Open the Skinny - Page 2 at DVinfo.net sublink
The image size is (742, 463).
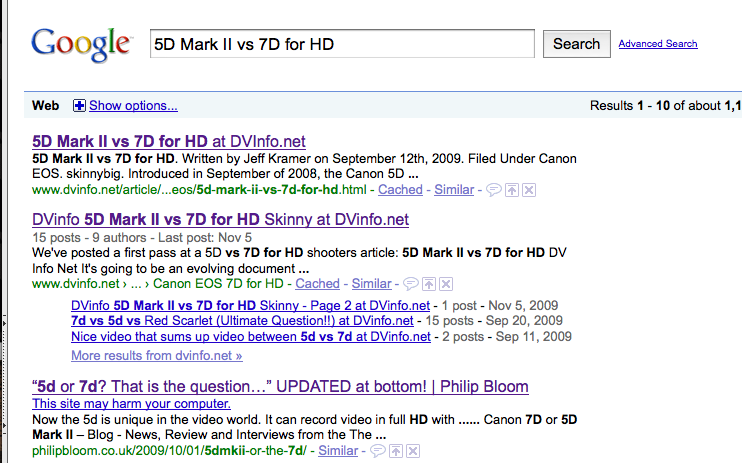tap(250, 305)
